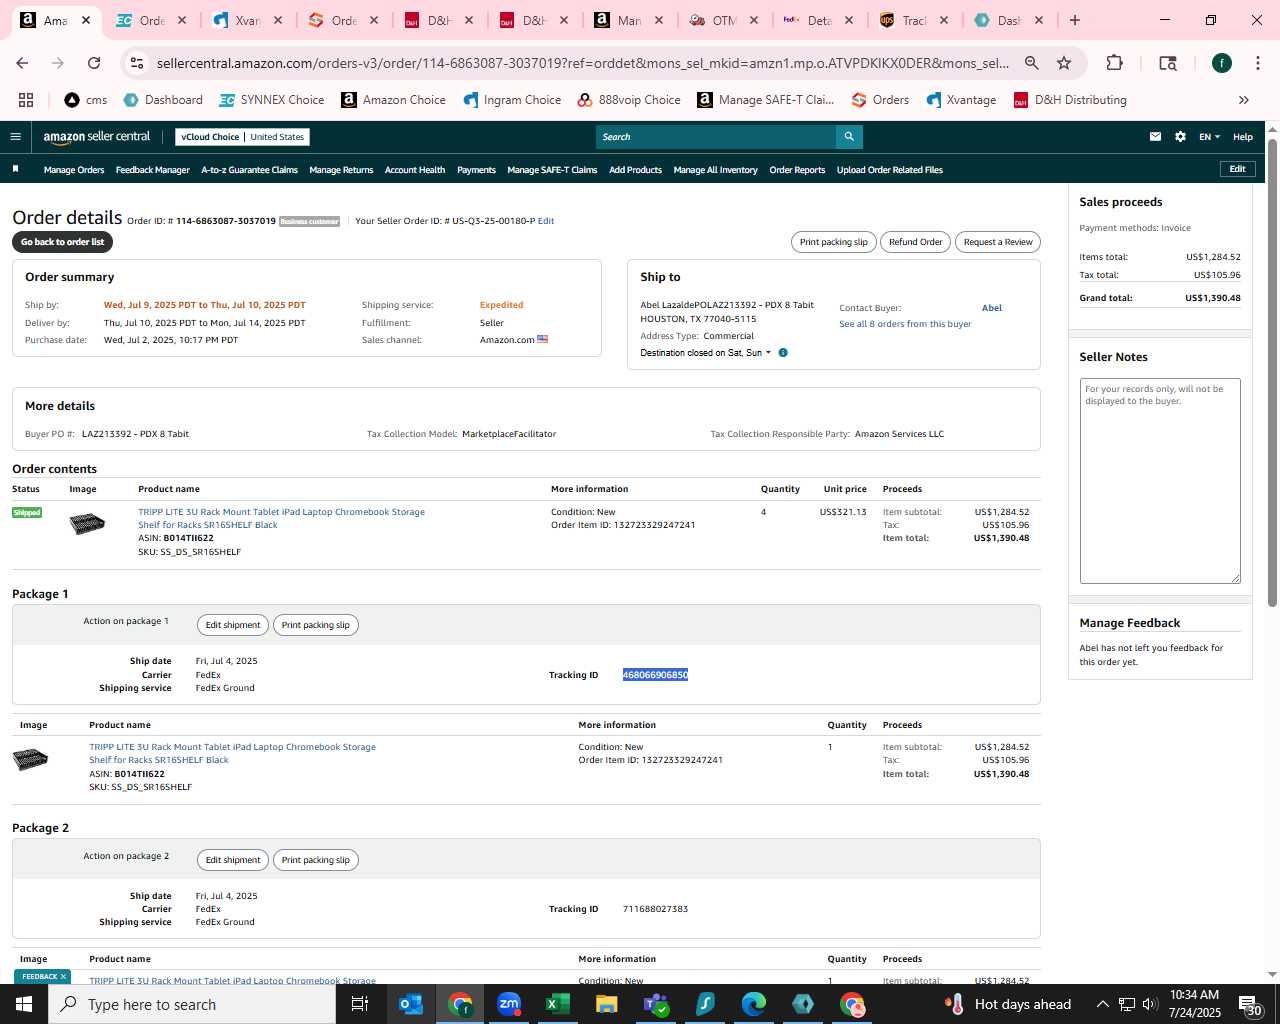The image size is (1280, 1024).
Task: Open the notifications center icon
Action: [1249, 1004]
